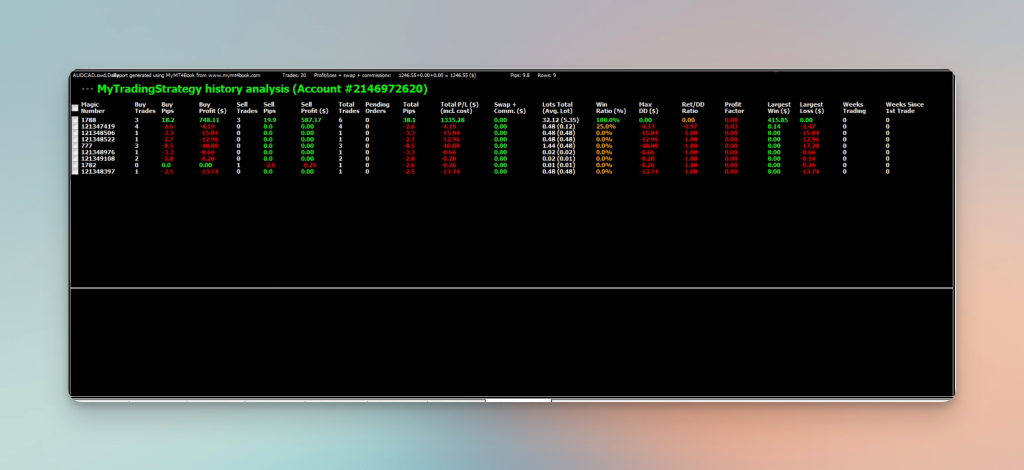This screenshot has height=470, width=1024.
Task: Select the checkbox beside magic number 777
Action: (75, 146)
